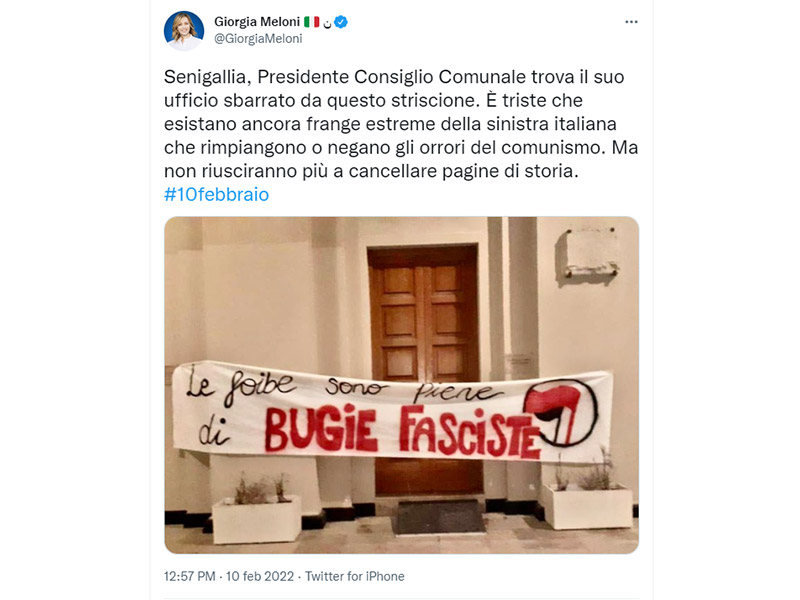Open the three-dot more options menu

[x=631, y=22]
